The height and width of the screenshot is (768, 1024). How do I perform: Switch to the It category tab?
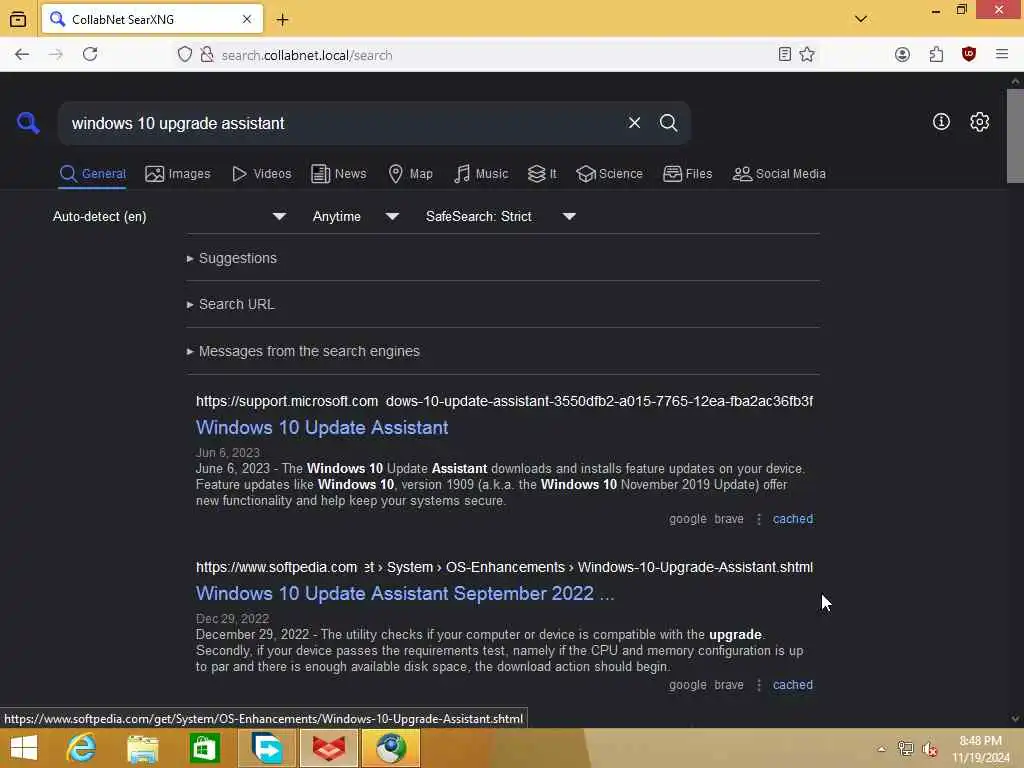[542, 174]
